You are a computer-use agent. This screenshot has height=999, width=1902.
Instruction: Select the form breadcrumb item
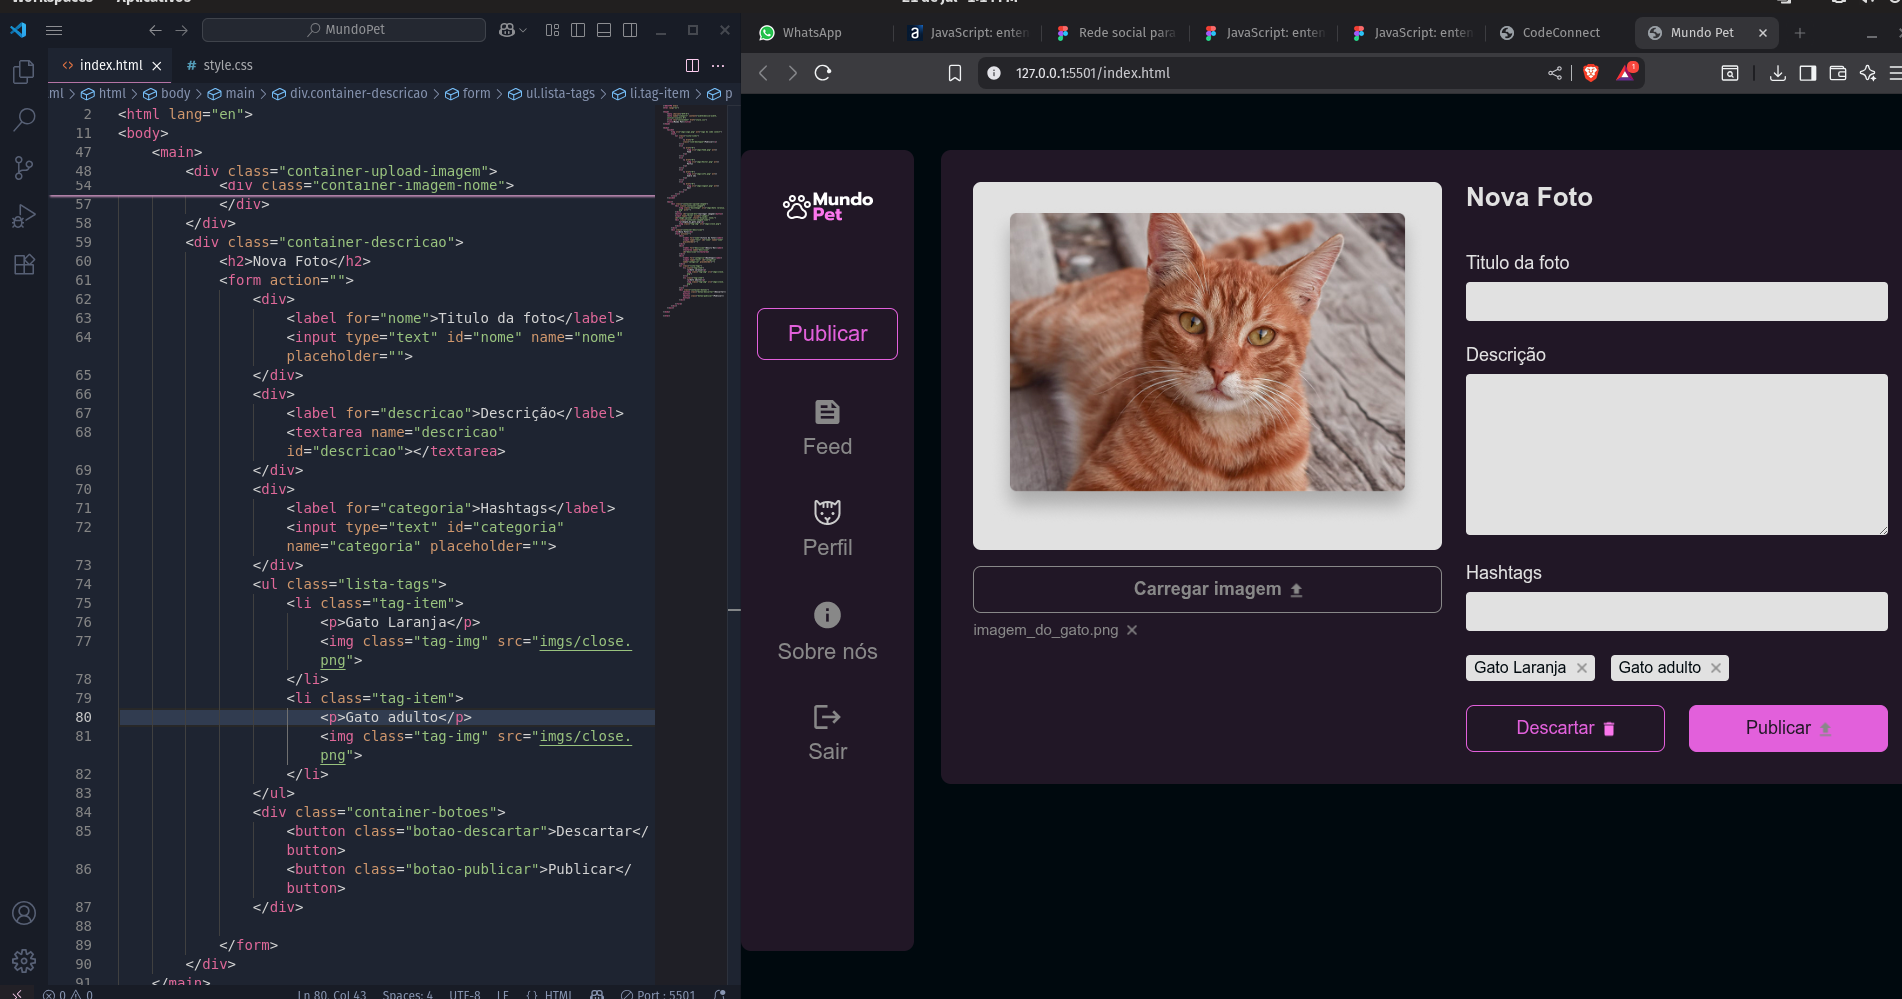click(x=468, y=93)
